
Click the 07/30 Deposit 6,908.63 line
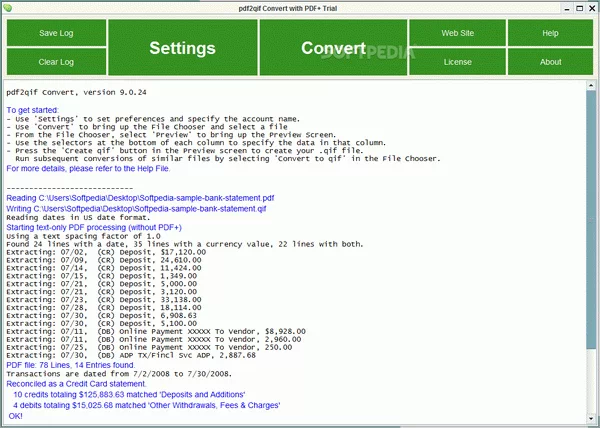101,316
